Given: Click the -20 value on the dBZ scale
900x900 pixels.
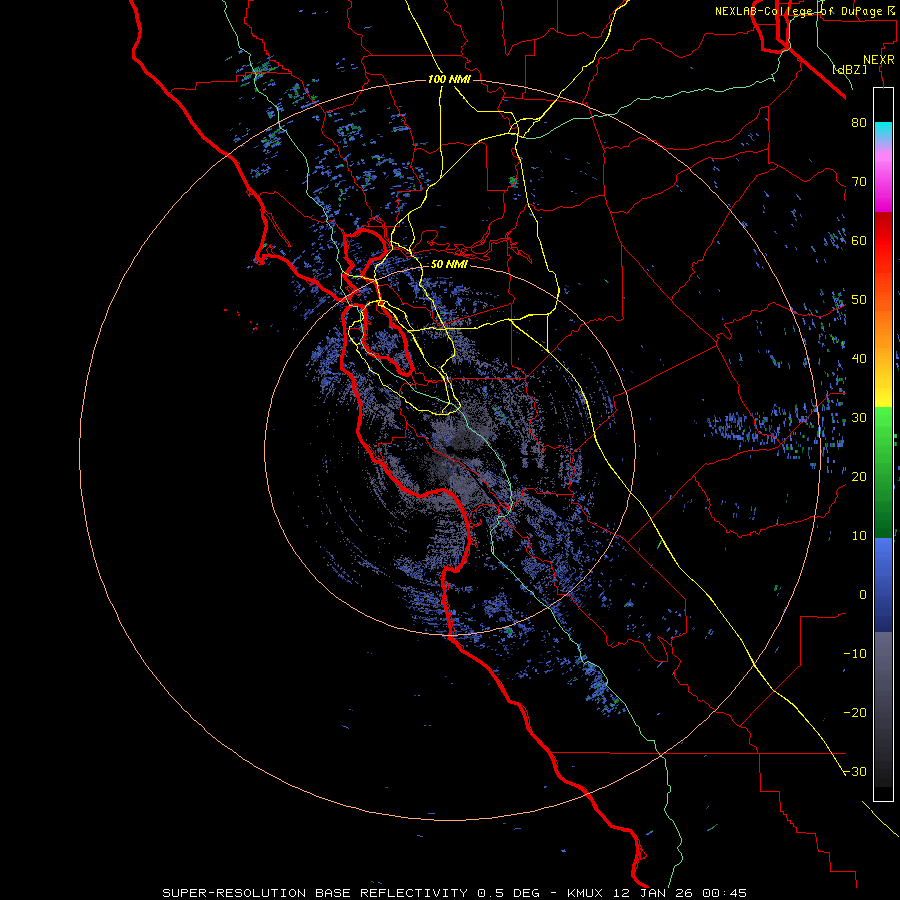Looking at the screenshot, I should 855,712.
